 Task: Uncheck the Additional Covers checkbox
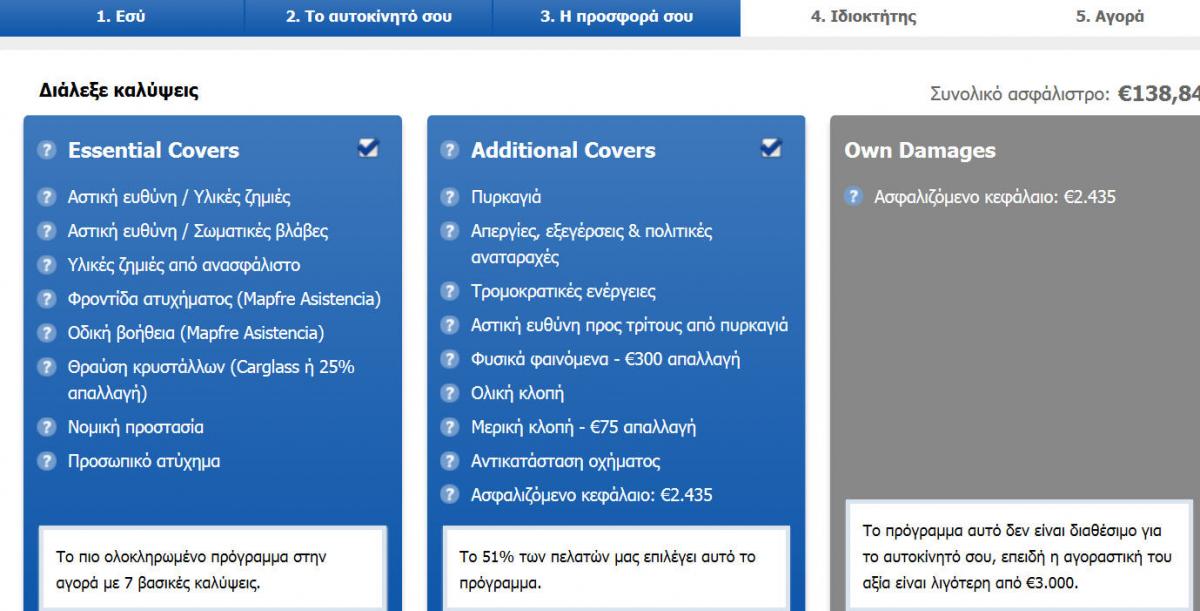click(771, 148)
